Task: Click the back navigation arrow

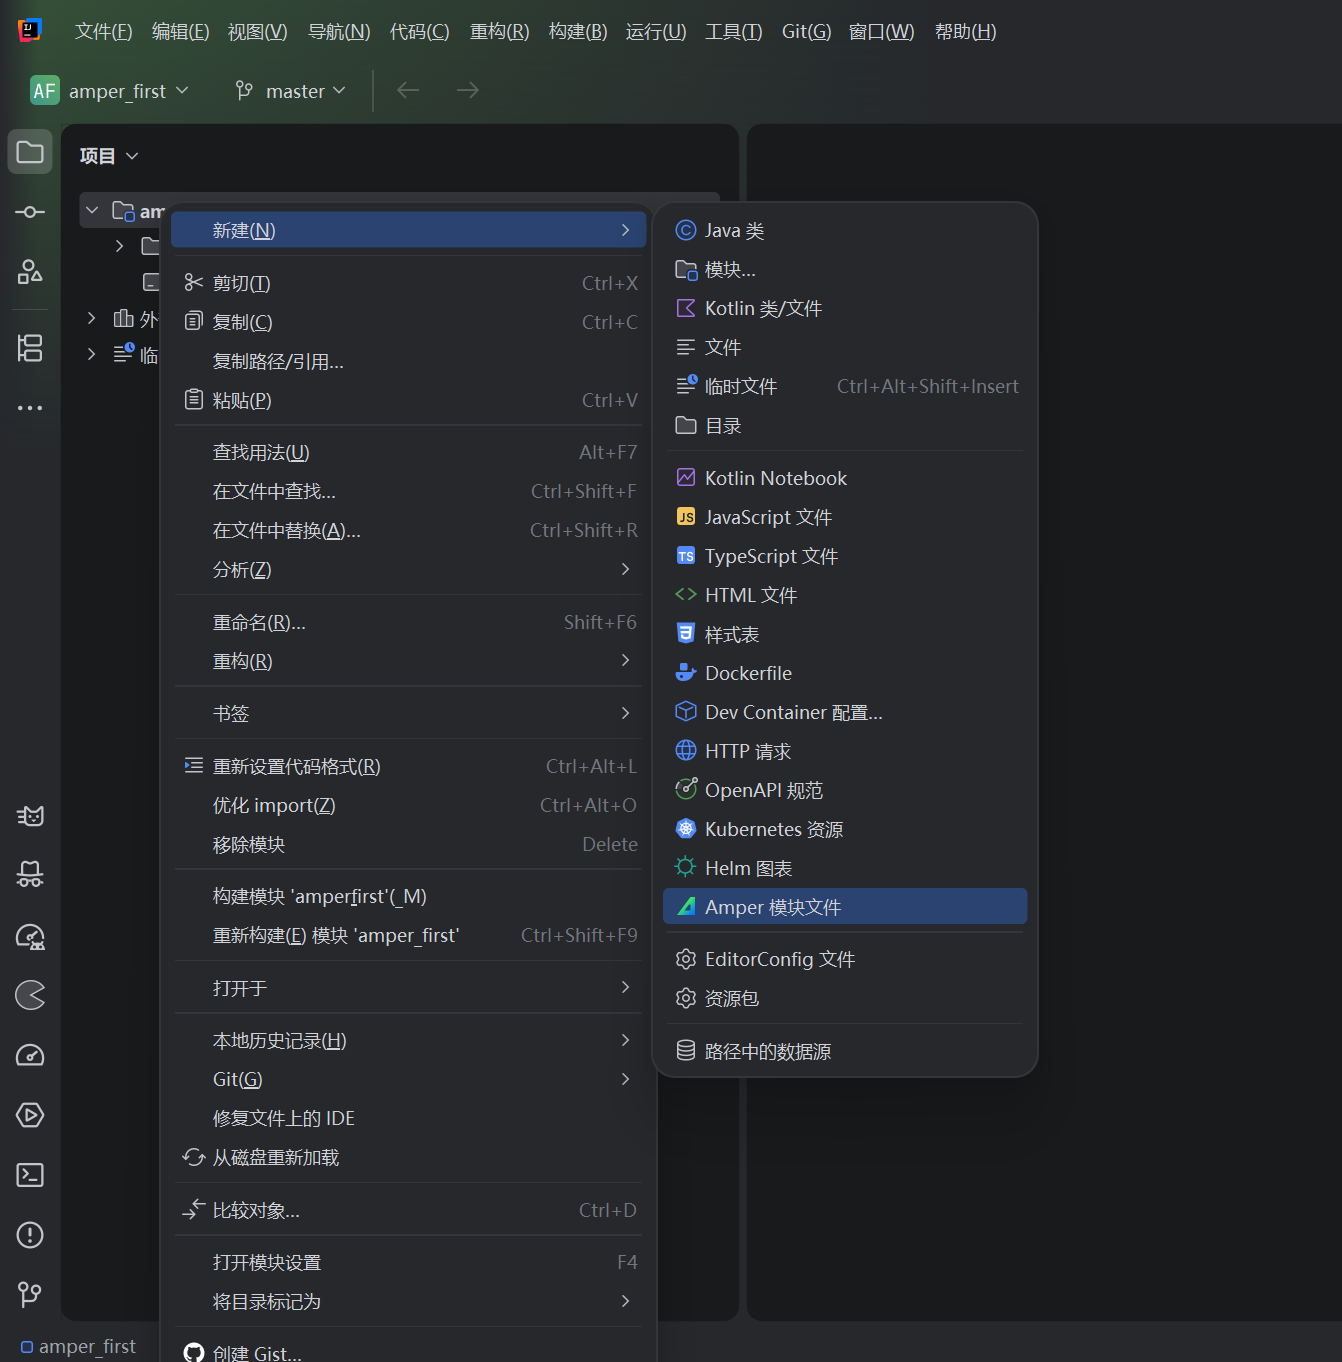Action: pyautogui.click(x=408, y=91)
